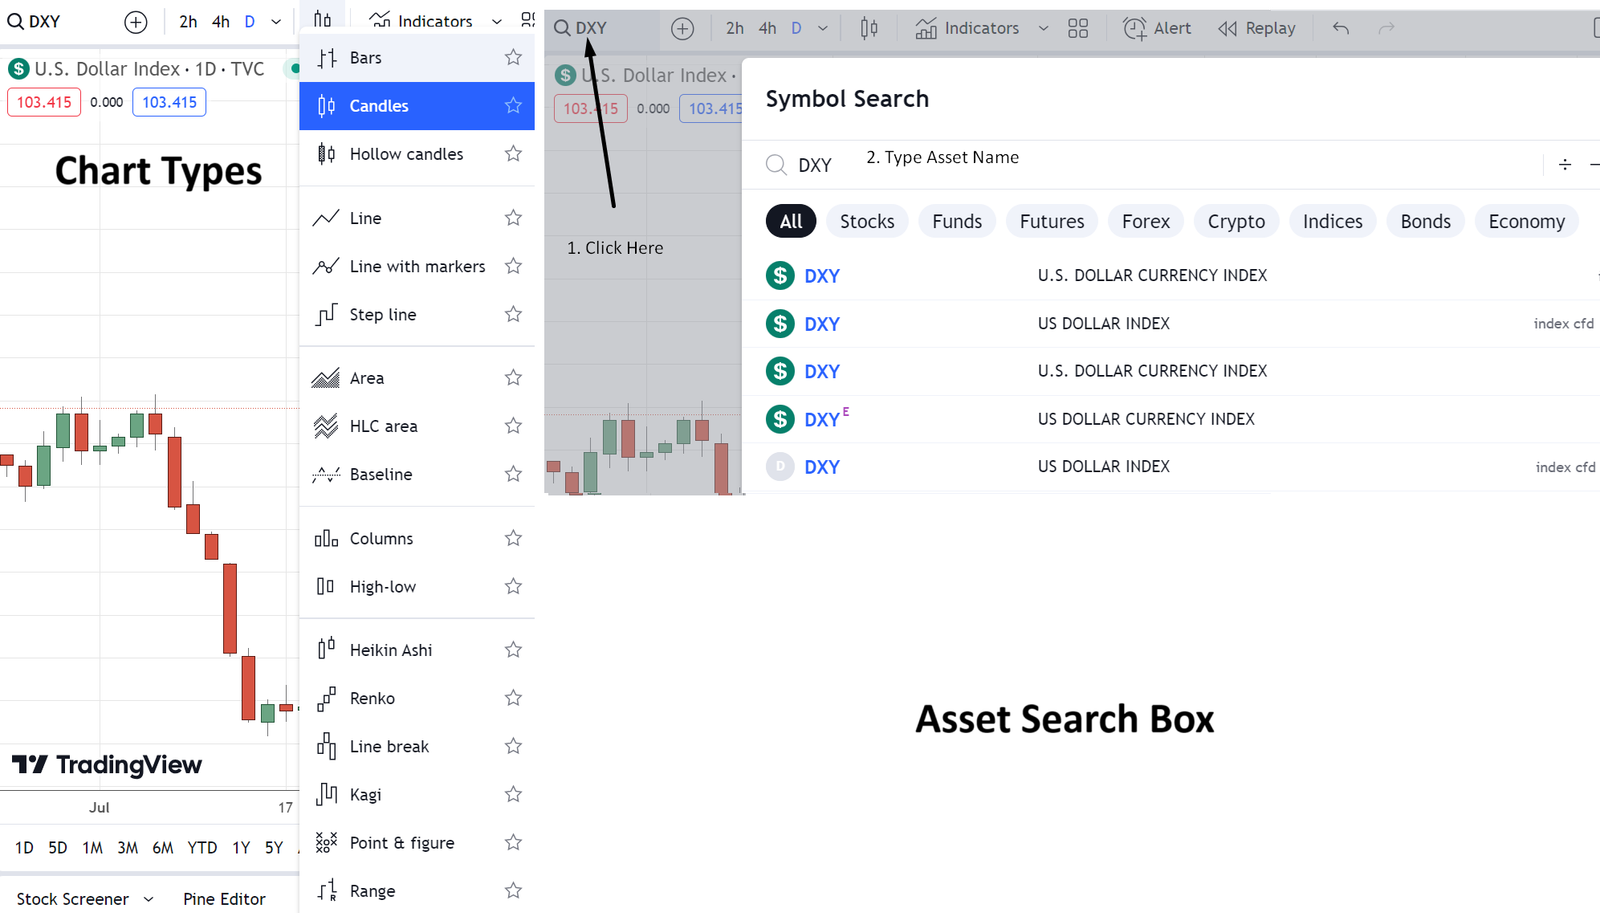
Task: Choose Hollow candles chart type
Action: (x=417, y=154)
